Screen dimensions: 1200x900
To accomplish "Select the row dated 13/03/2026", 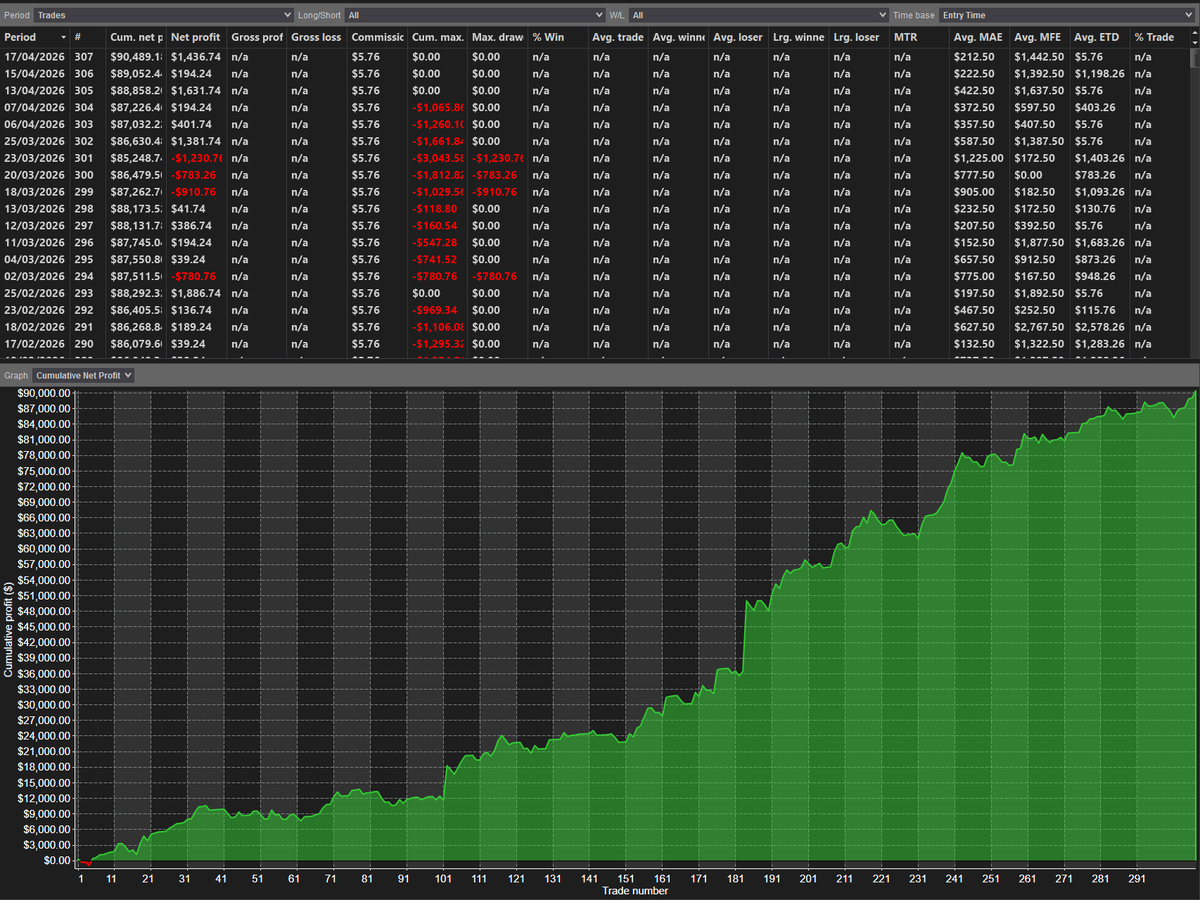I will click(595, 209).
